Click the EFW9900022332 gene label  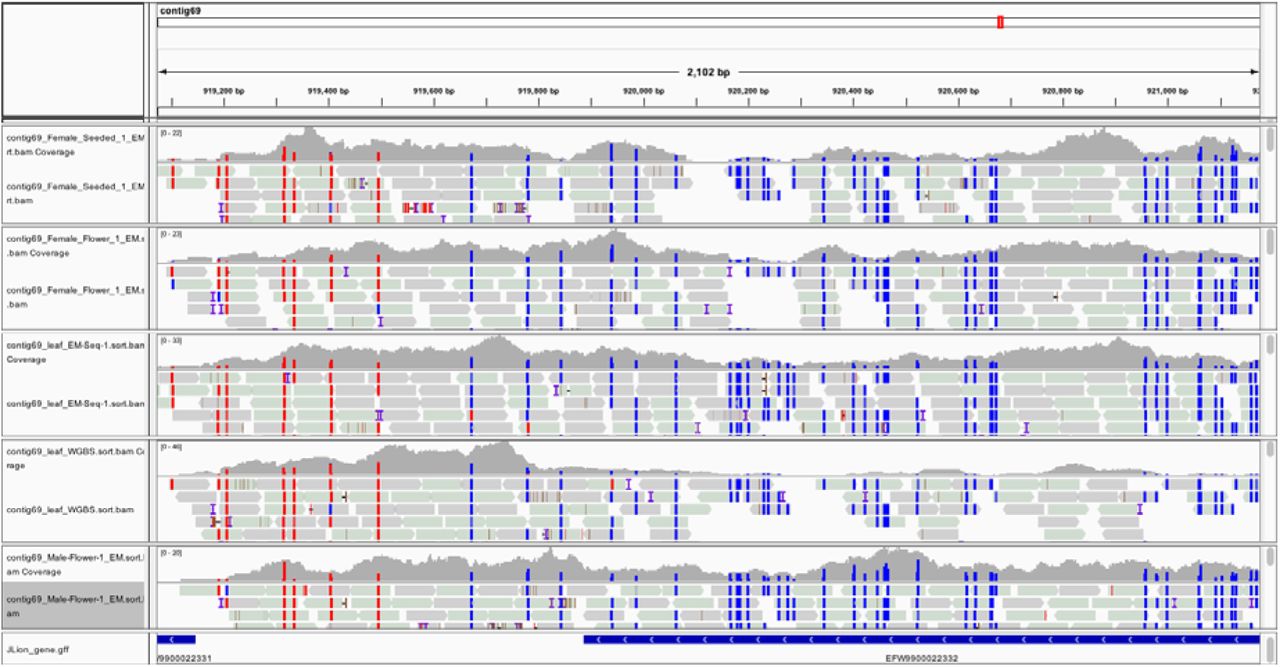click(x=921, y=658)
